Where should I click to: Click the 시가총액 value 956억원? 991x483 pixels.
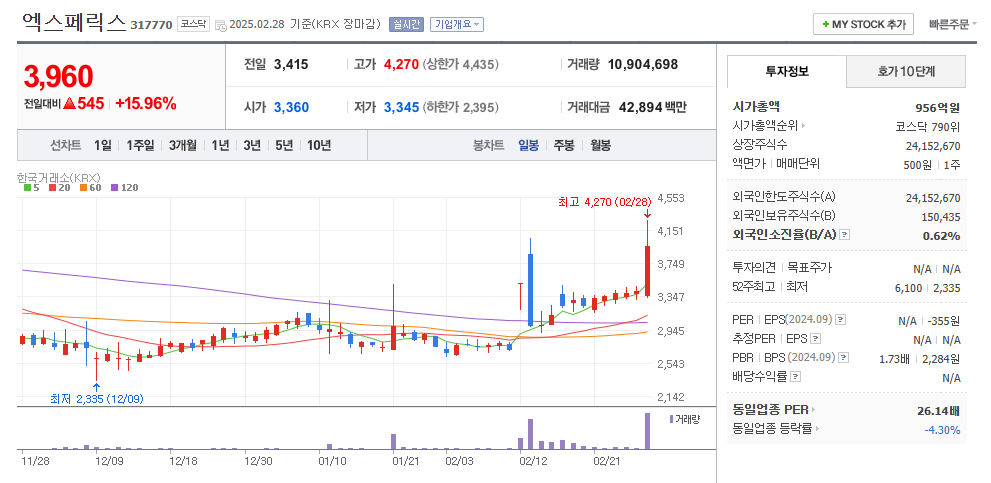click(937, 107)
